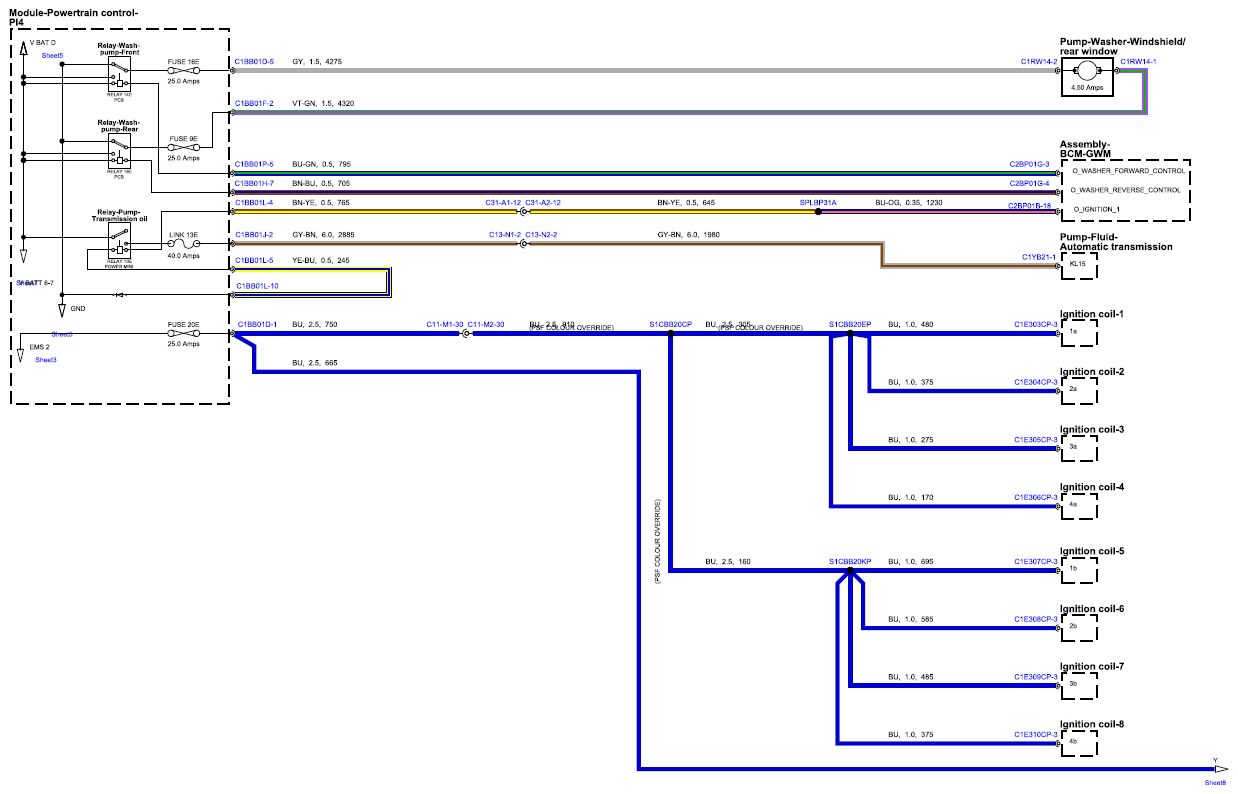Select connector label C1BB01F-2
This screenshot has width=1238, height=794.
coord(255,103)
